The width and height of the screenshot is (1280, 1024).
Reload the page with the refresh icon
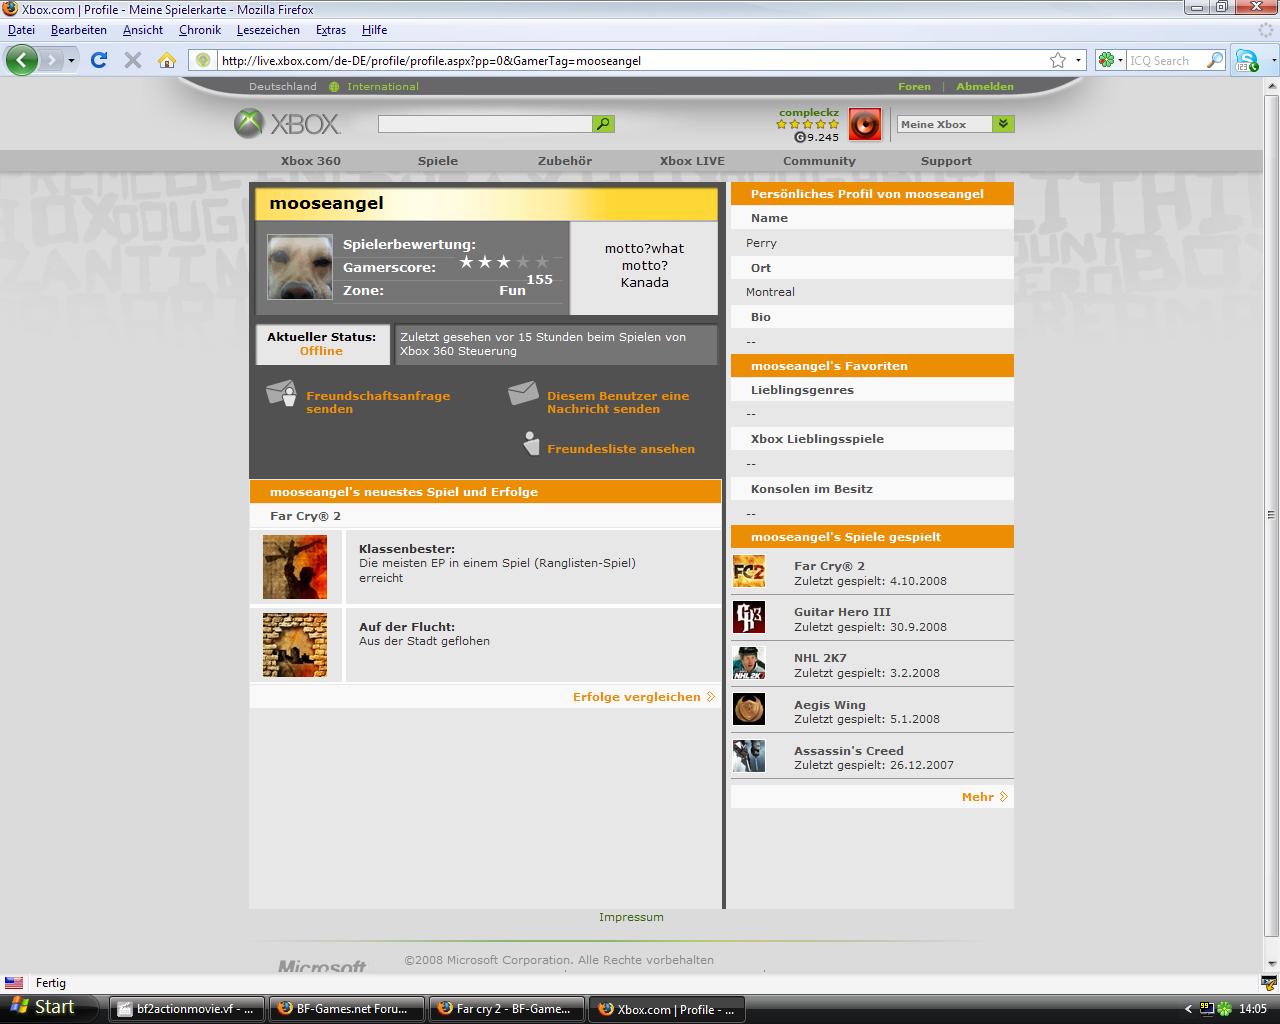point(99,60)
